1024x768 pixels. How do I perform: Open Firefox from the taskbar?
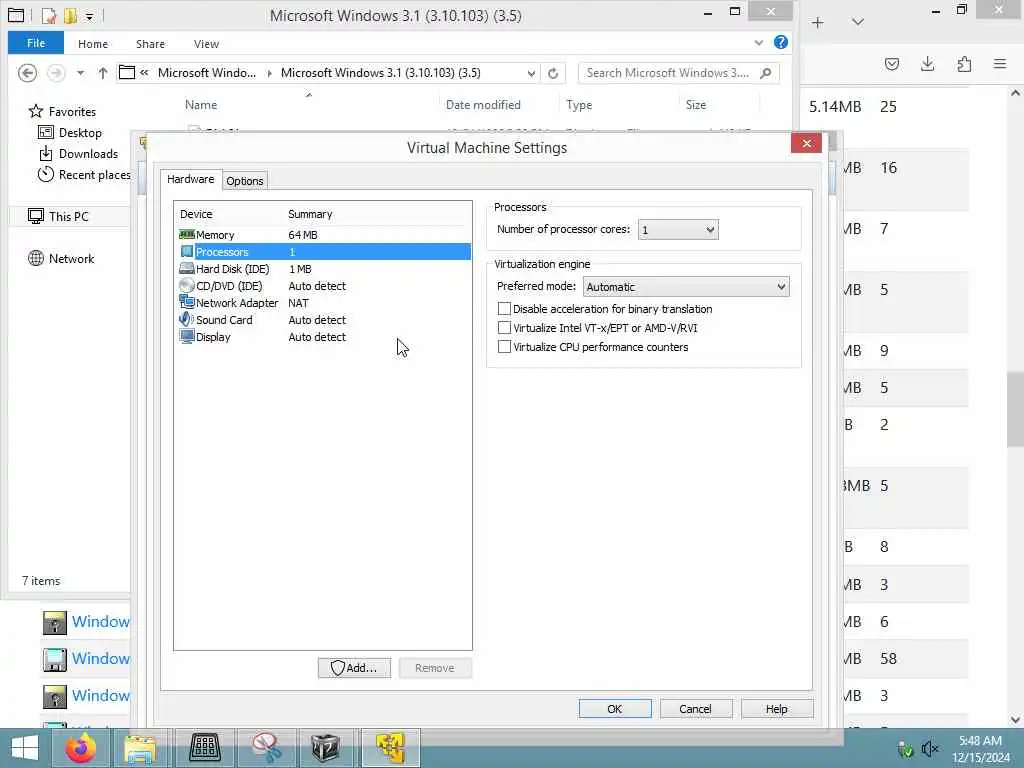[x=81, y=748]
